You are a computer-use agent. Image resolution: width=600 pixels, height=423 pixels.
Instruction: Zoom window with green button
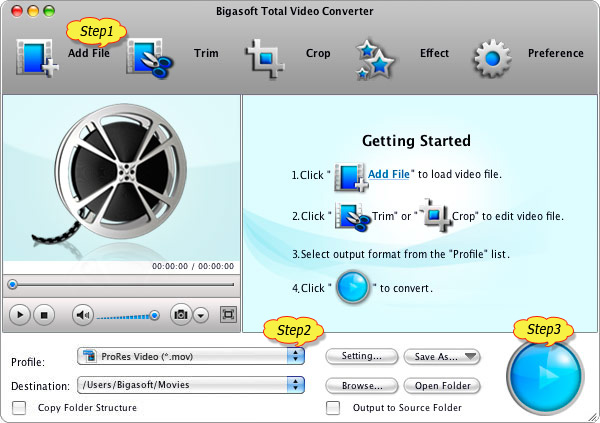pos(49,11)
